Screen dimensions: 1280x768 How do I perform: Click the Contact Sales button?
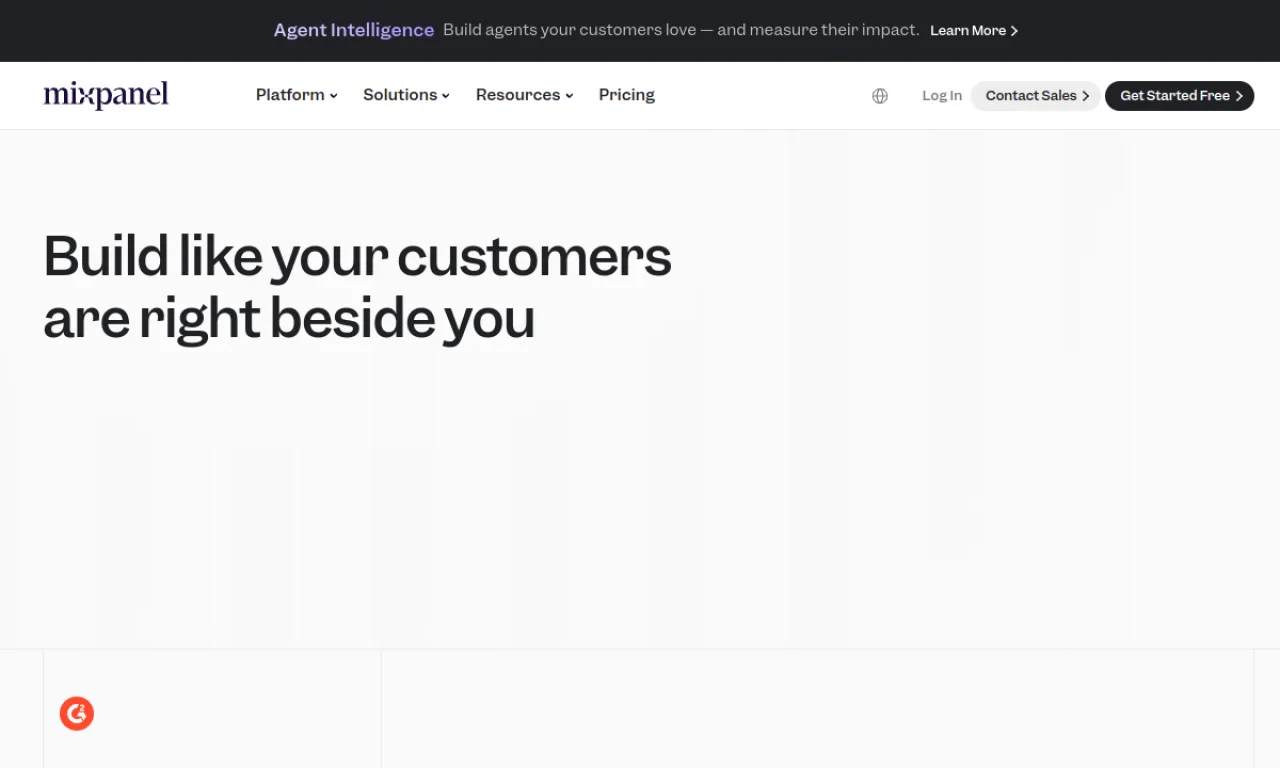(x=1036, y=96)
